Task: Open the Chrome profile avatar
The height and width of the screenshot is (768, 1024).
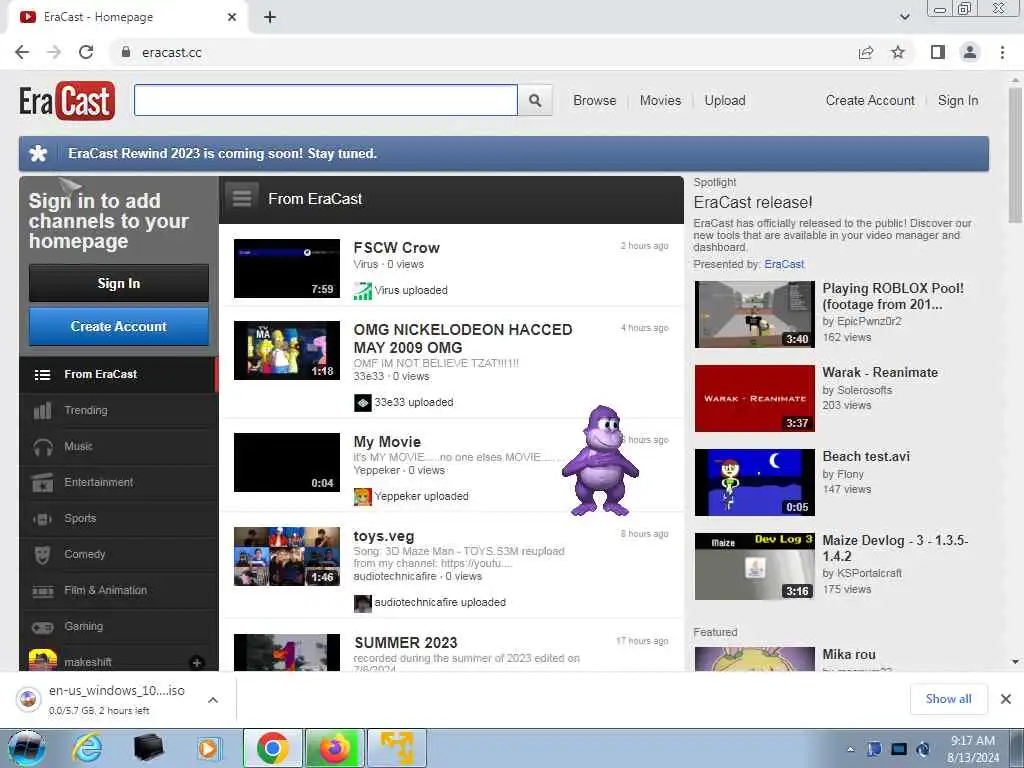Action: click(970, 52)
